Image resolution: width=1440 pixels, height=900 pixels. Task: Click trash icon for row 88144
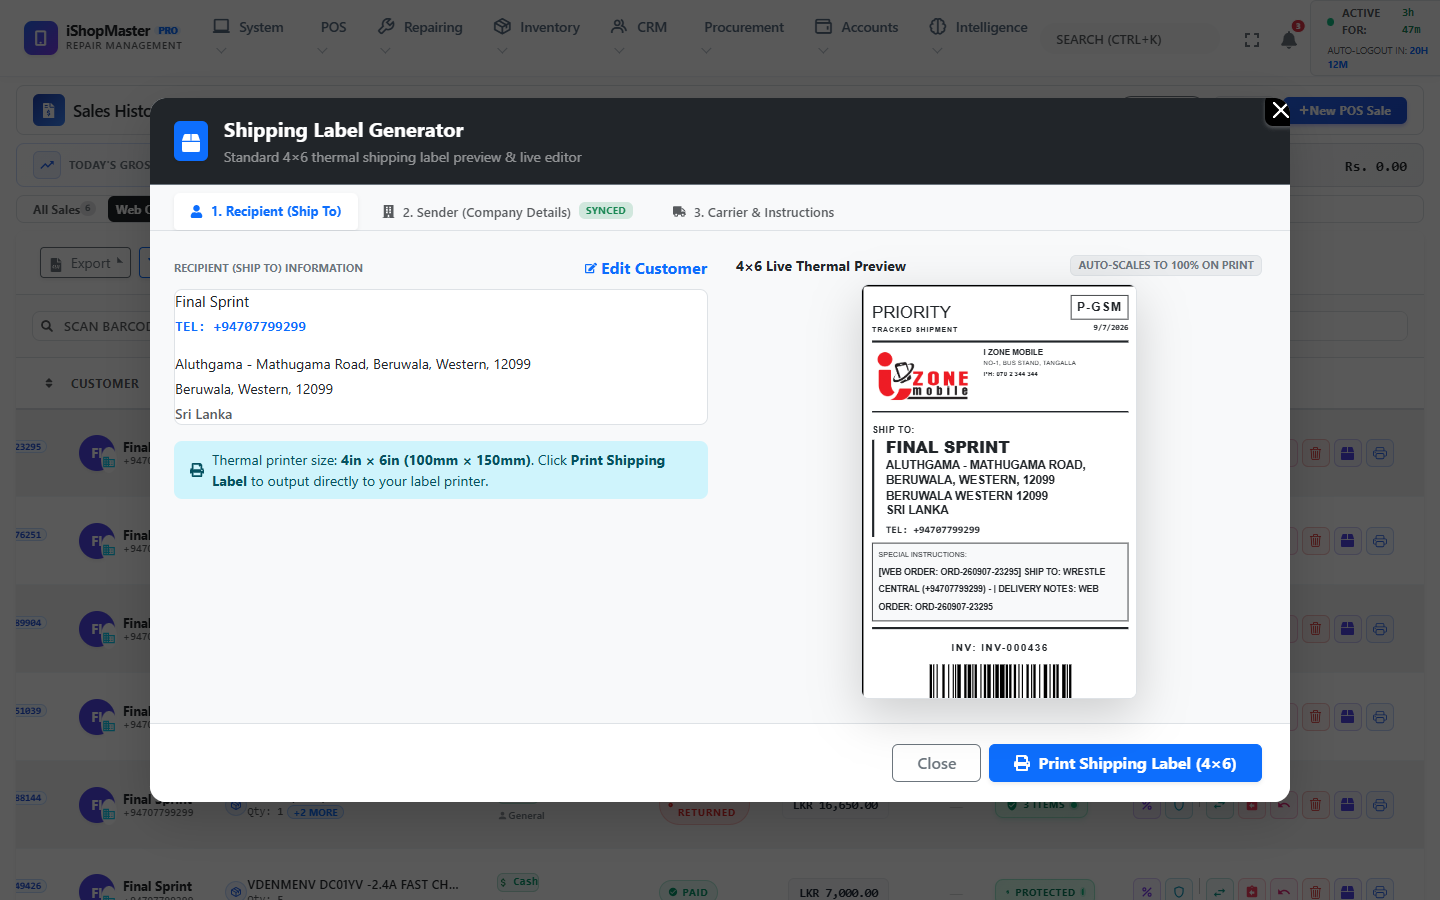[1315, 805]
